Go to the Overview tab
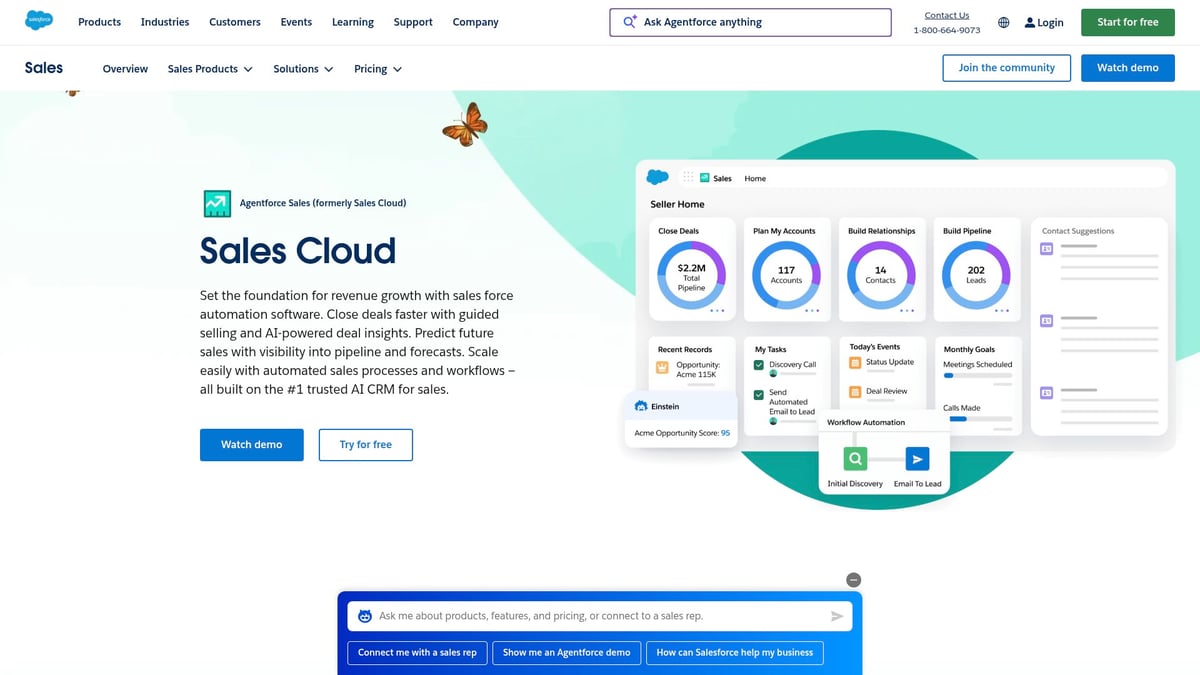Viewport: 1200px width, 675px height. [x=125, y=69]
